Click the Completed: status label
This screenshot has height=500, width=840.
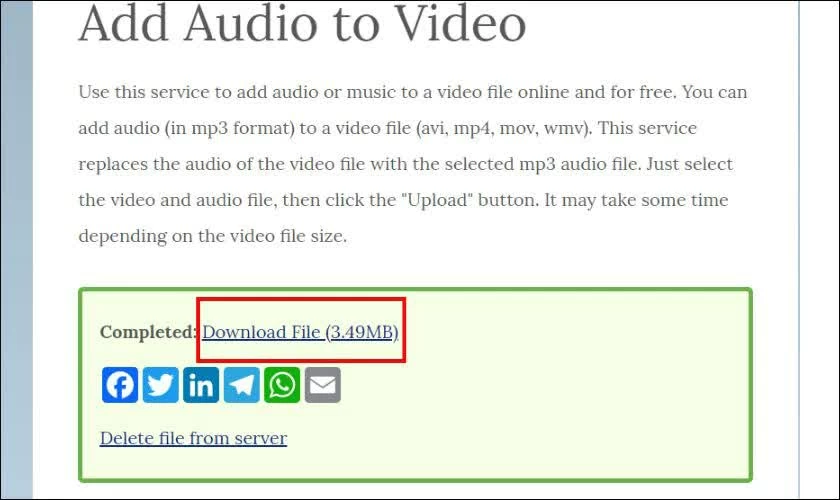tap(149, 332)
